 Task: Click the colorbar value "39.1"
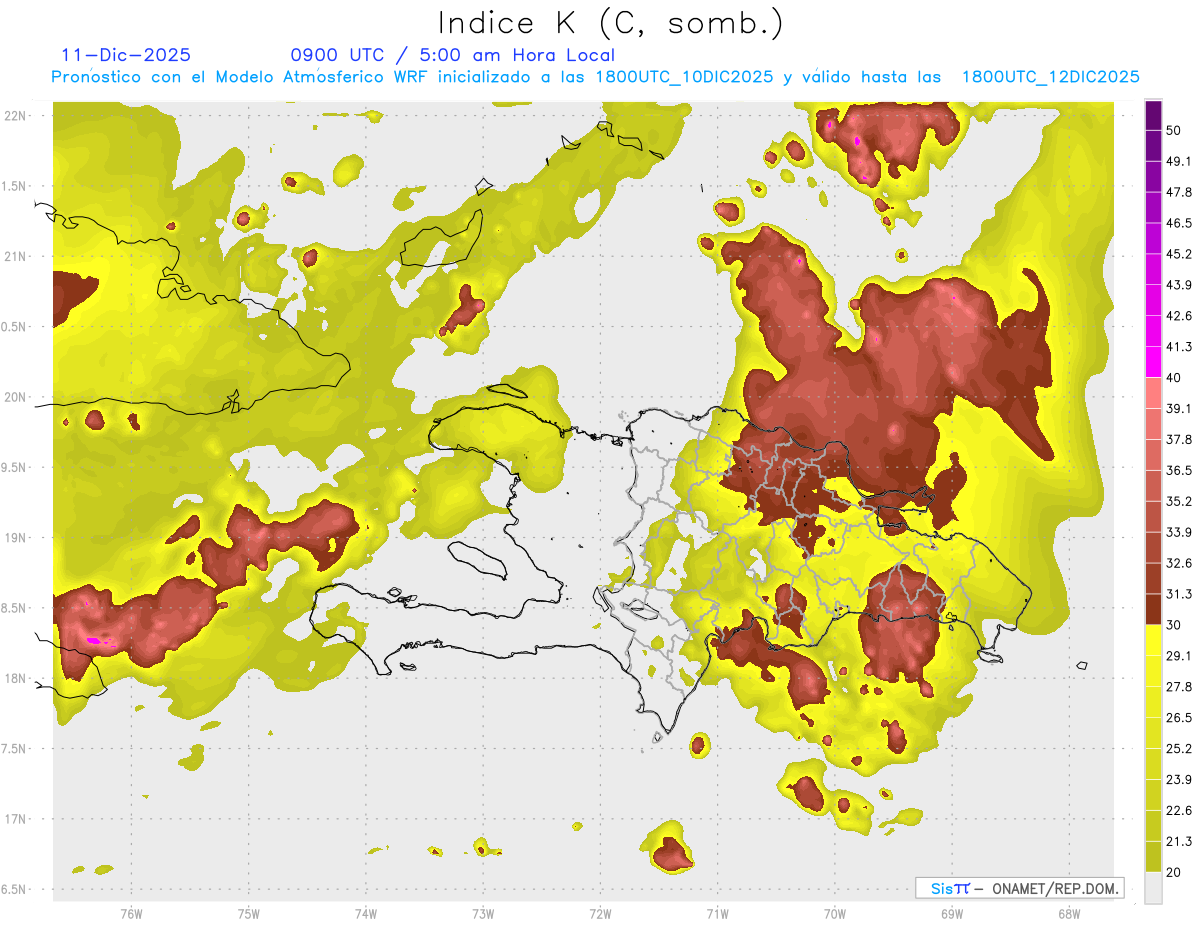pos(1180,408)
